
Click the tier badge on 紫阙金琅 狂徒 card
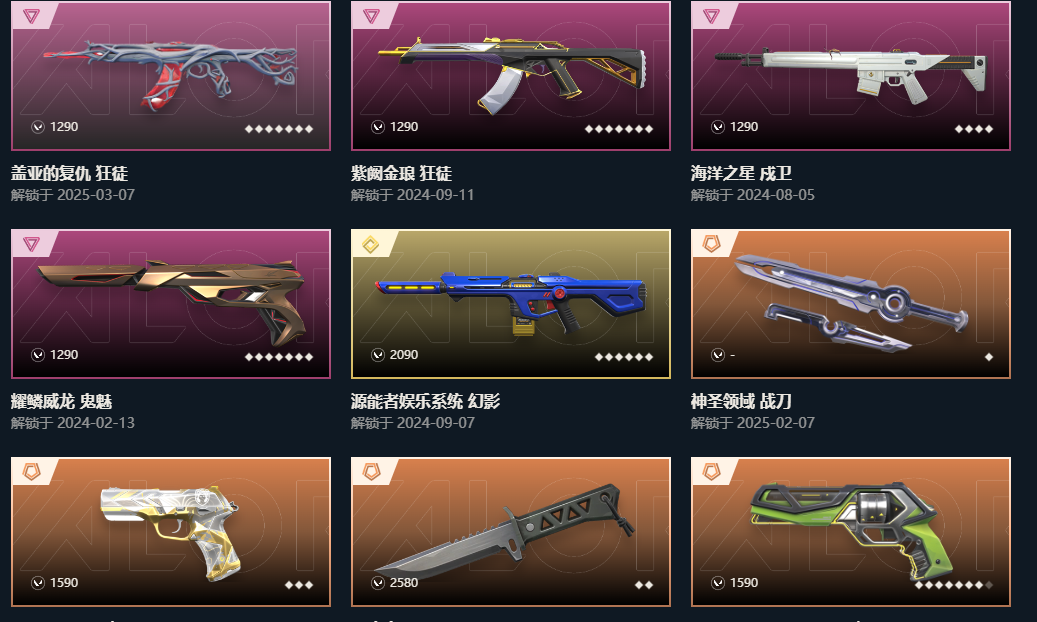coord(371,16)
